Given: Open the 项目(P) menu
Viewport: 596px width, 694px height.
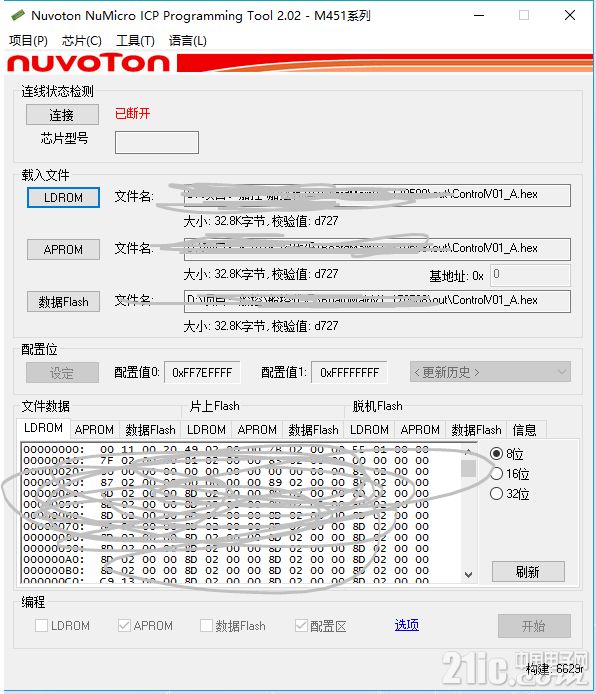Looking at the screenshot, I should (28, 41).
